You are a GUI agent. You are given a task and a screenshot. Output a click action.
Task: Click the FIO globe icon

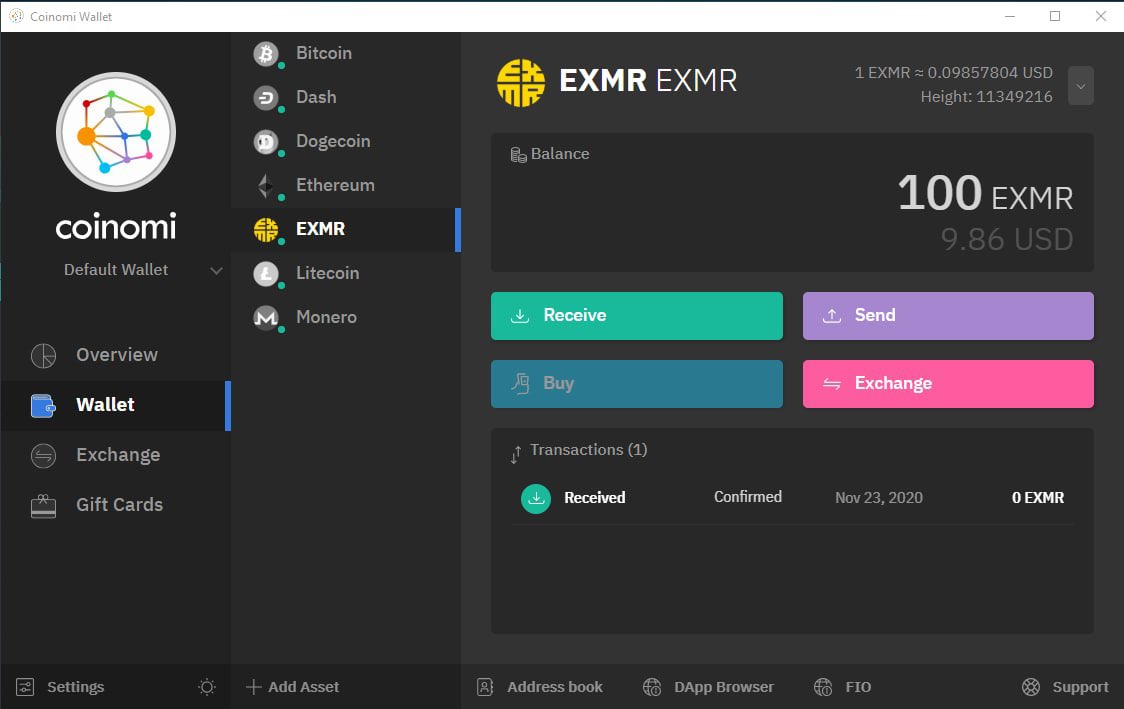pos(823,687)
